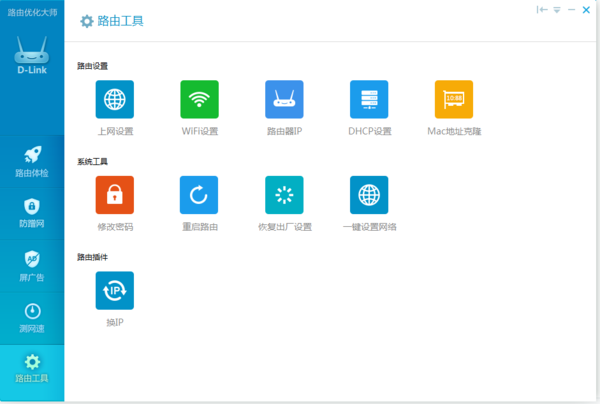Launch Mac地址克隆 tool

click(453, 100)
